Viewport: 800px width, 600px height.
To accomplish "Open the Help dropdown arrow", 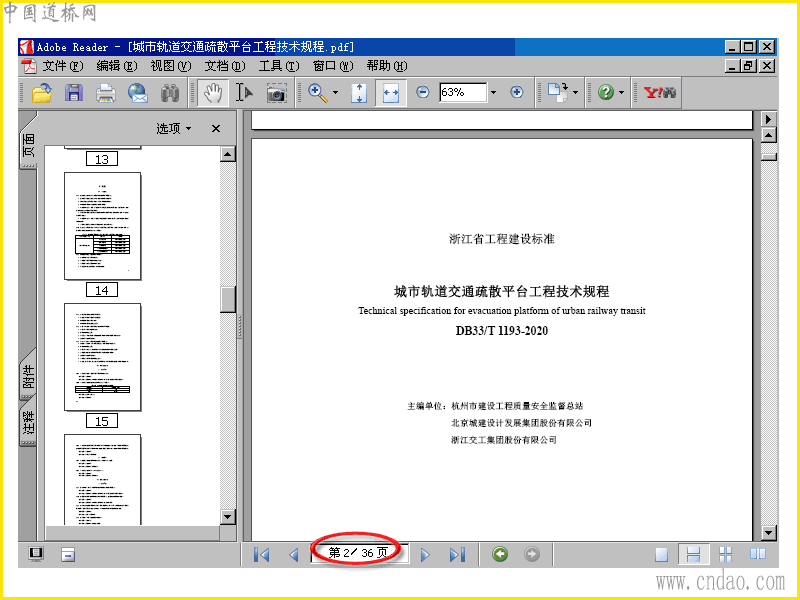I will (x=621, y=93).
